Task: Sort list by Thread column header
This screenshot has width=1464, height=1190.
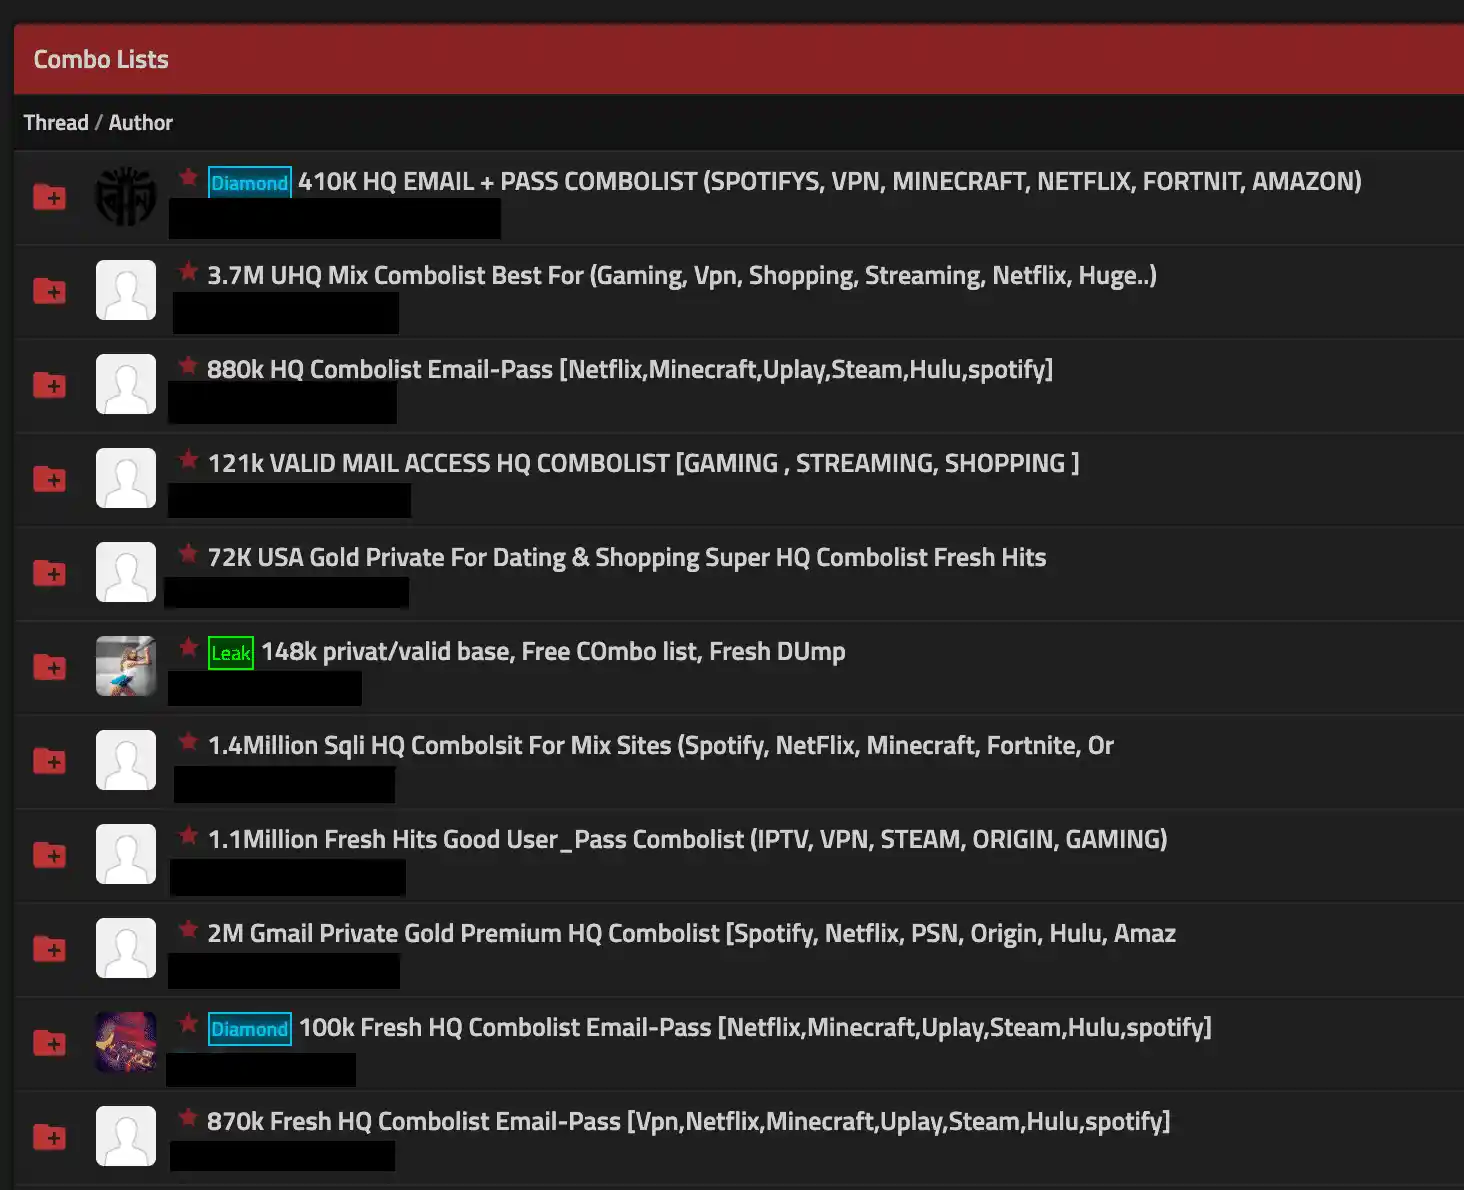Action: pyautogui.click(x=56, y=123)
